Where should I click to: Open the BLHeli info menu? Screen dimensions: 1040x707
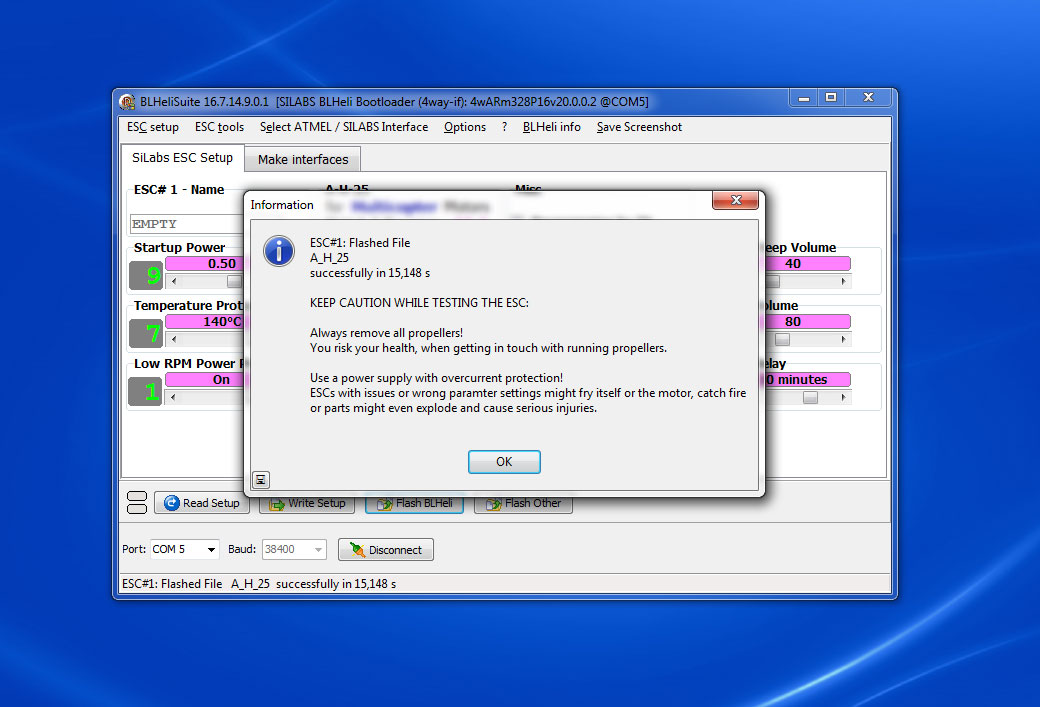pyautogui.click(x=551, y=127)
